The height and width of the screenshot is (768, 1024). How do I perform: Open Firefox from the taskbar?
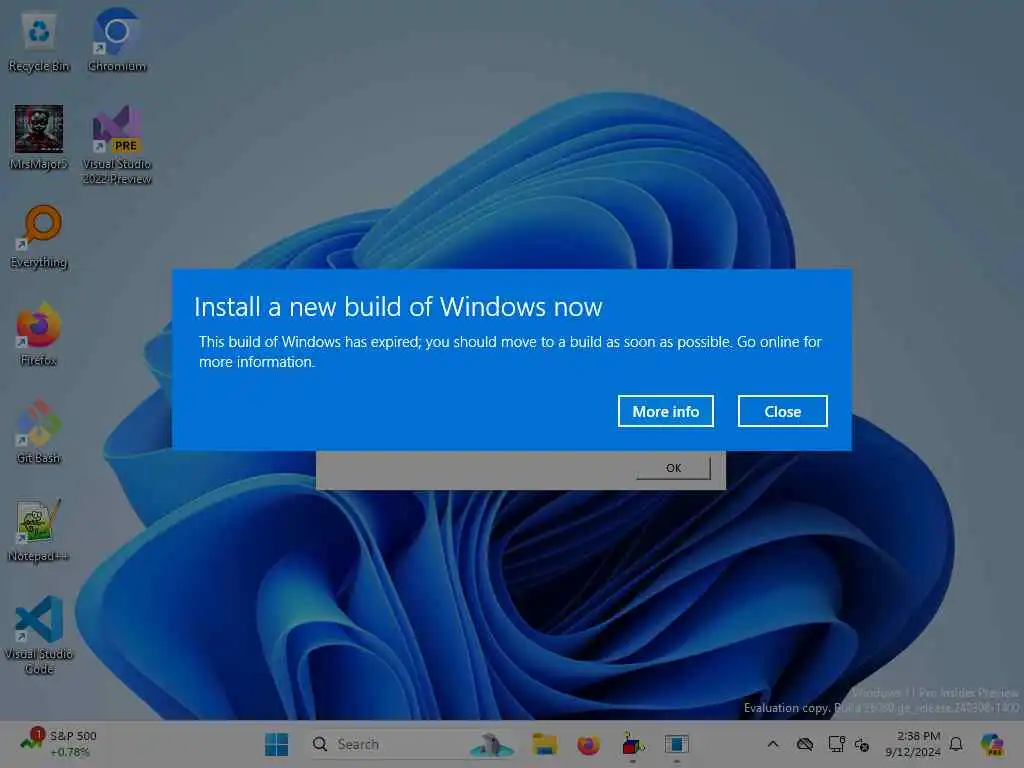[x=588, y=744]
